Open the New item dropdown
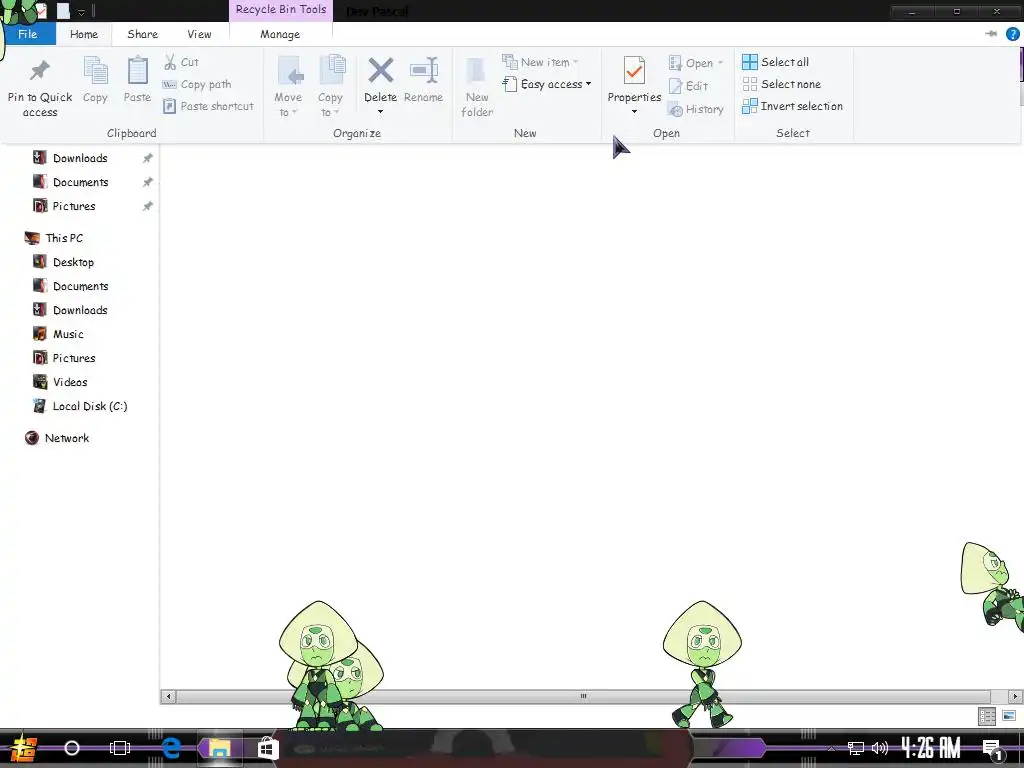Viewport: 1024px width, 768px height. [x=540, y=62]
